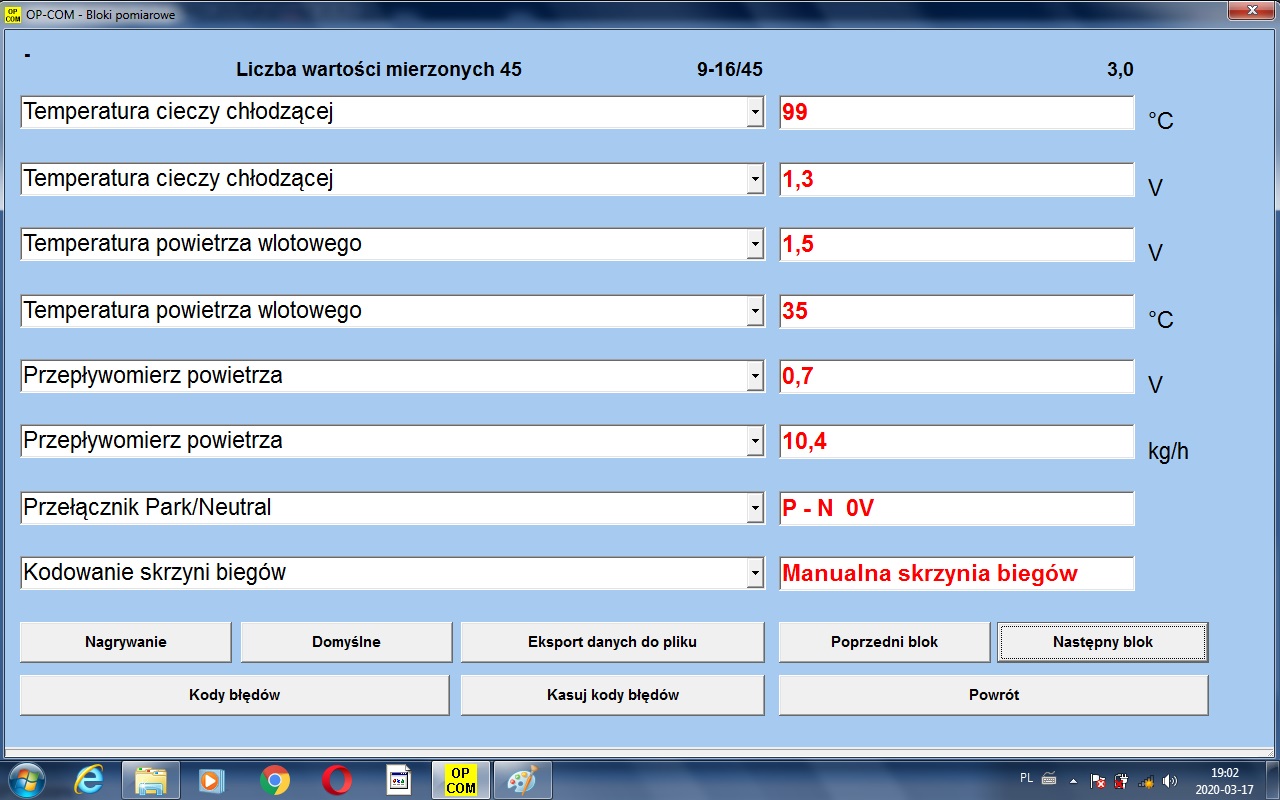Open the OP-COM taskbar icon

coord(461,780)
